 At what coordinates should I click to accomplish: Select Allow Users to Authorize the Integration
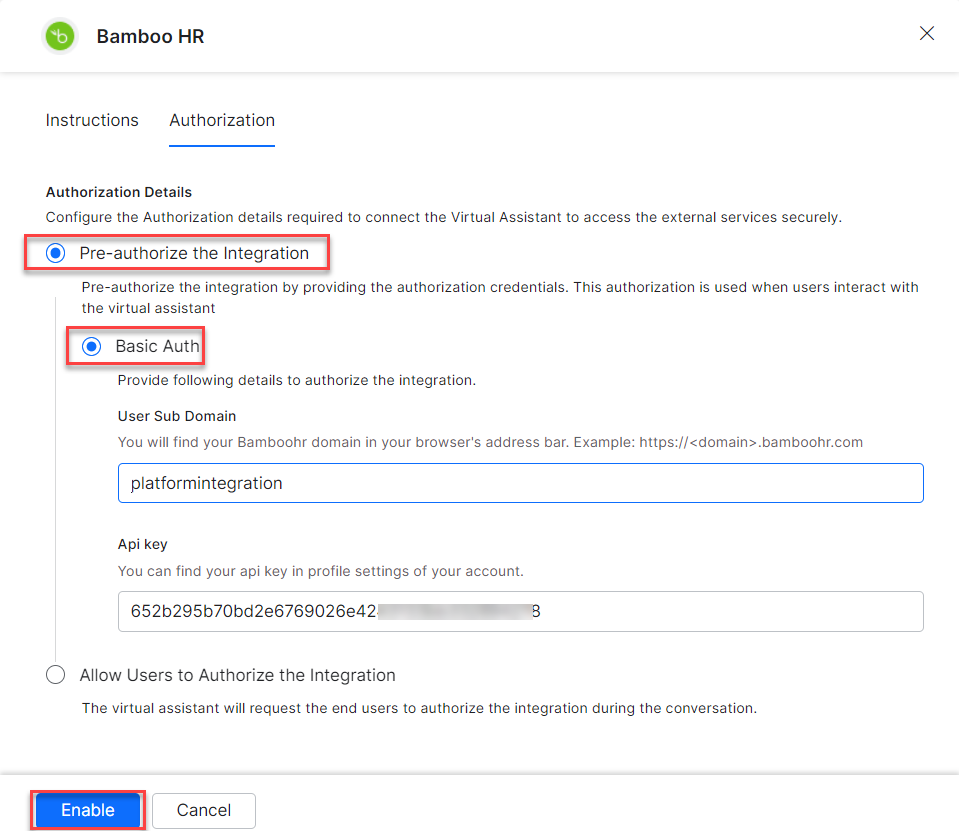pyautogui.click(x=56, y=675)
